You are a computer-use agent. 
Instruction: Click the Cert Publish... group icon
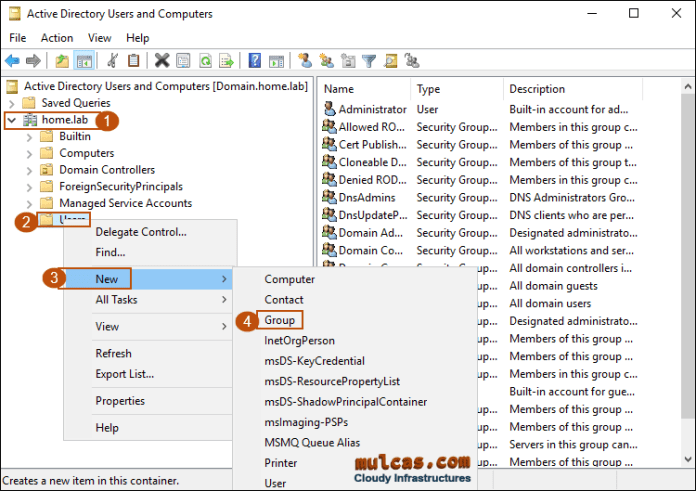point(329,144)
